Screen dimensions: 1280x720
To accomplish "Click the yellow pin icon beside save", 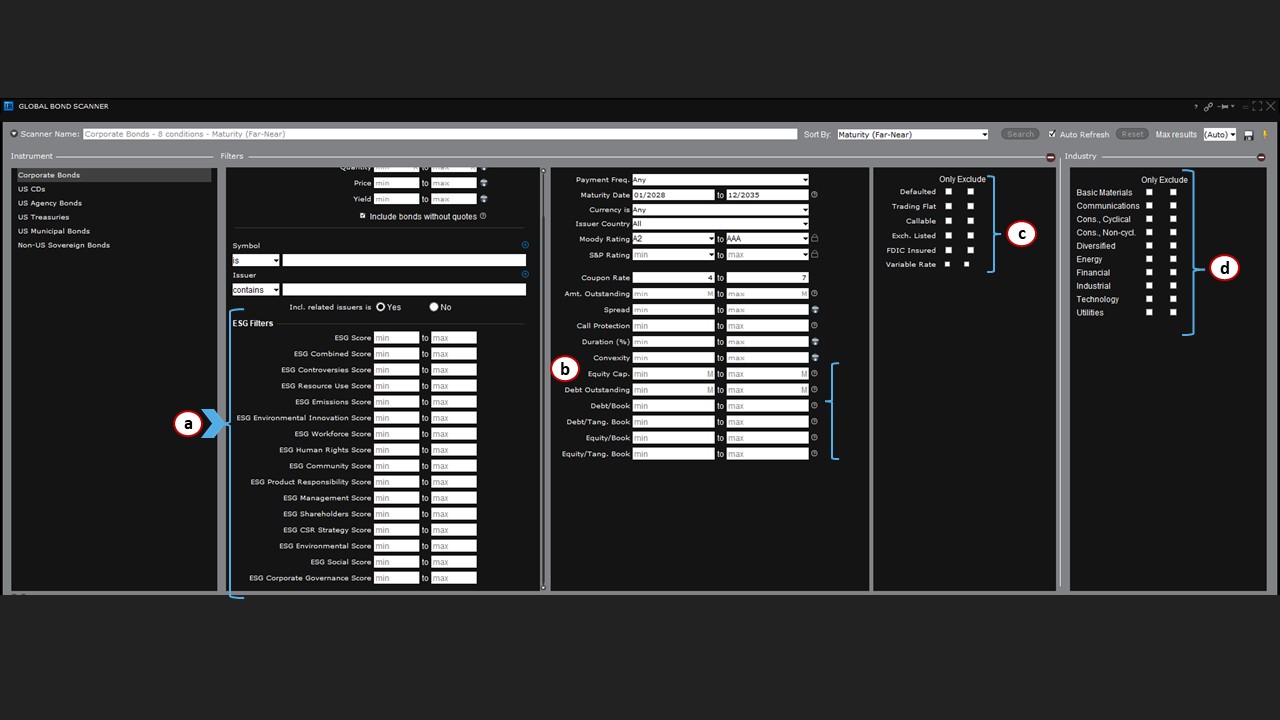I will (x=1264, y=135).
